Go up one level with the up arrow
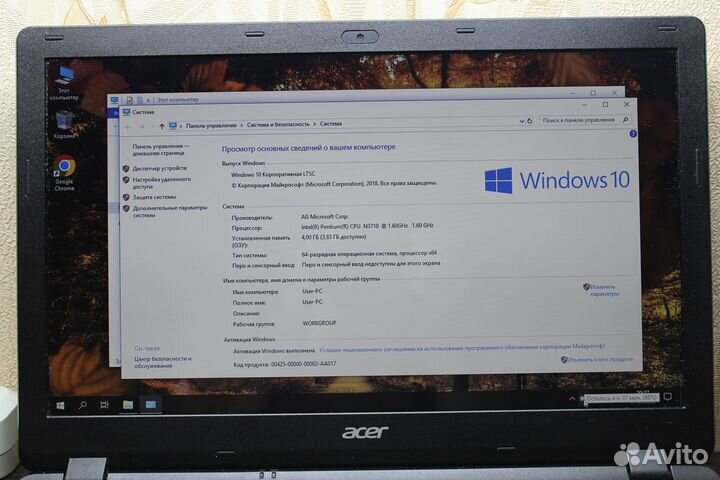The width and height of the screenshot is (720, 480). [x=162, y=126]
